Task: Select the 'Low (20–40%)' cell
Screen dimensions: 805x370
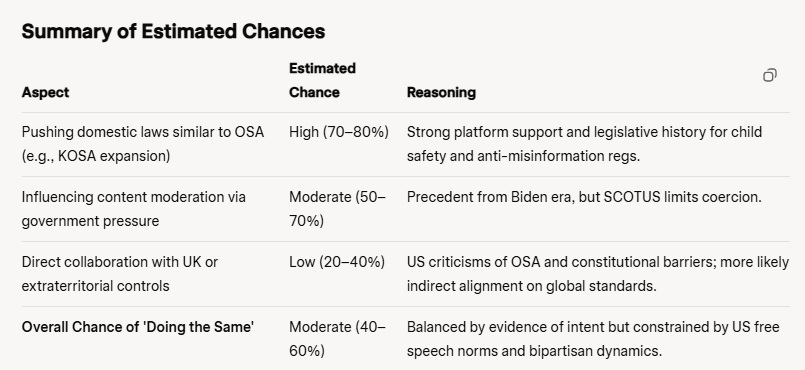Action: (337, 262)
